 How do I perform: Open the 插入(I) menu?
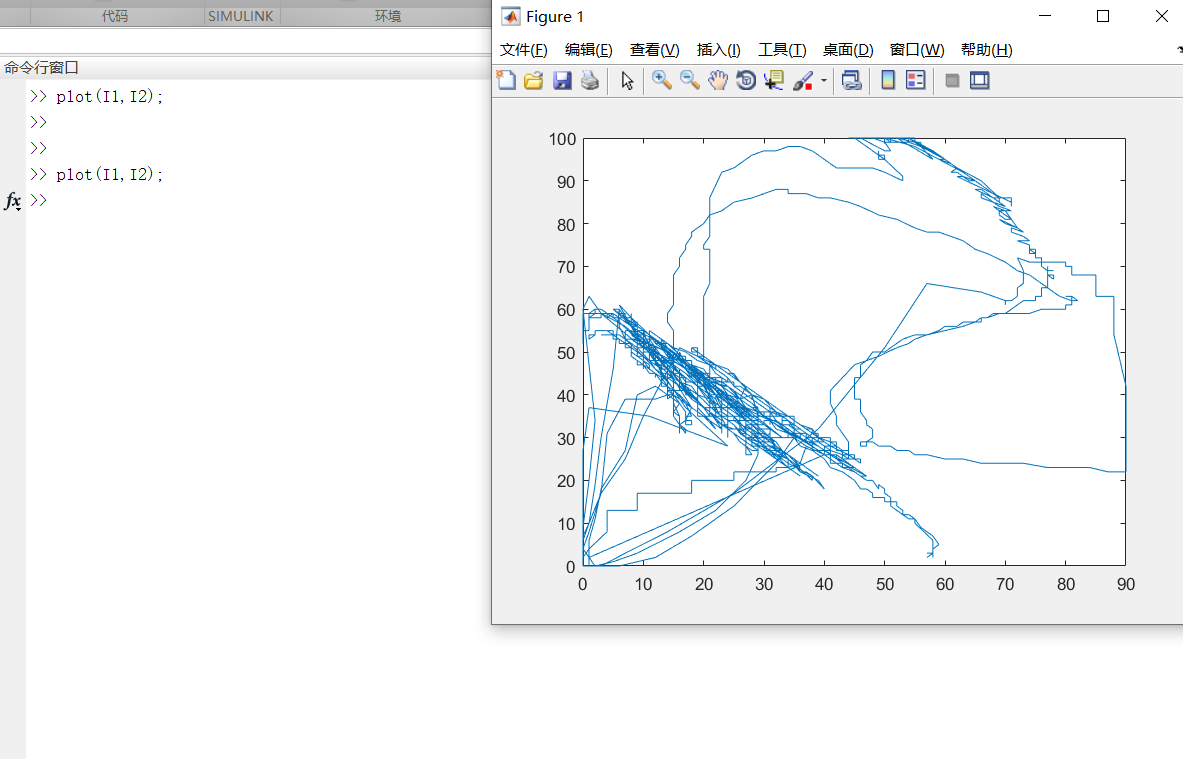[718, 50]
